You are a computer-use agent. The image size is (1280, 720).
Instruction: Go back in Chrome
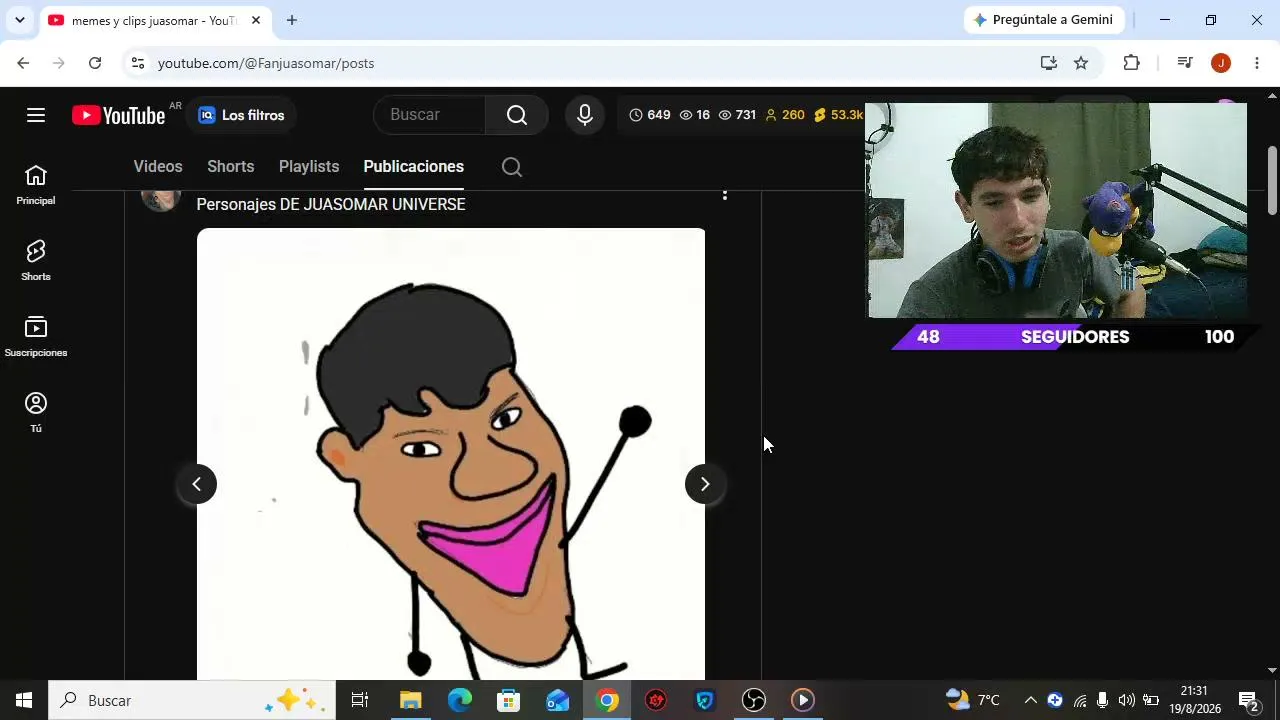coord(23,63)
